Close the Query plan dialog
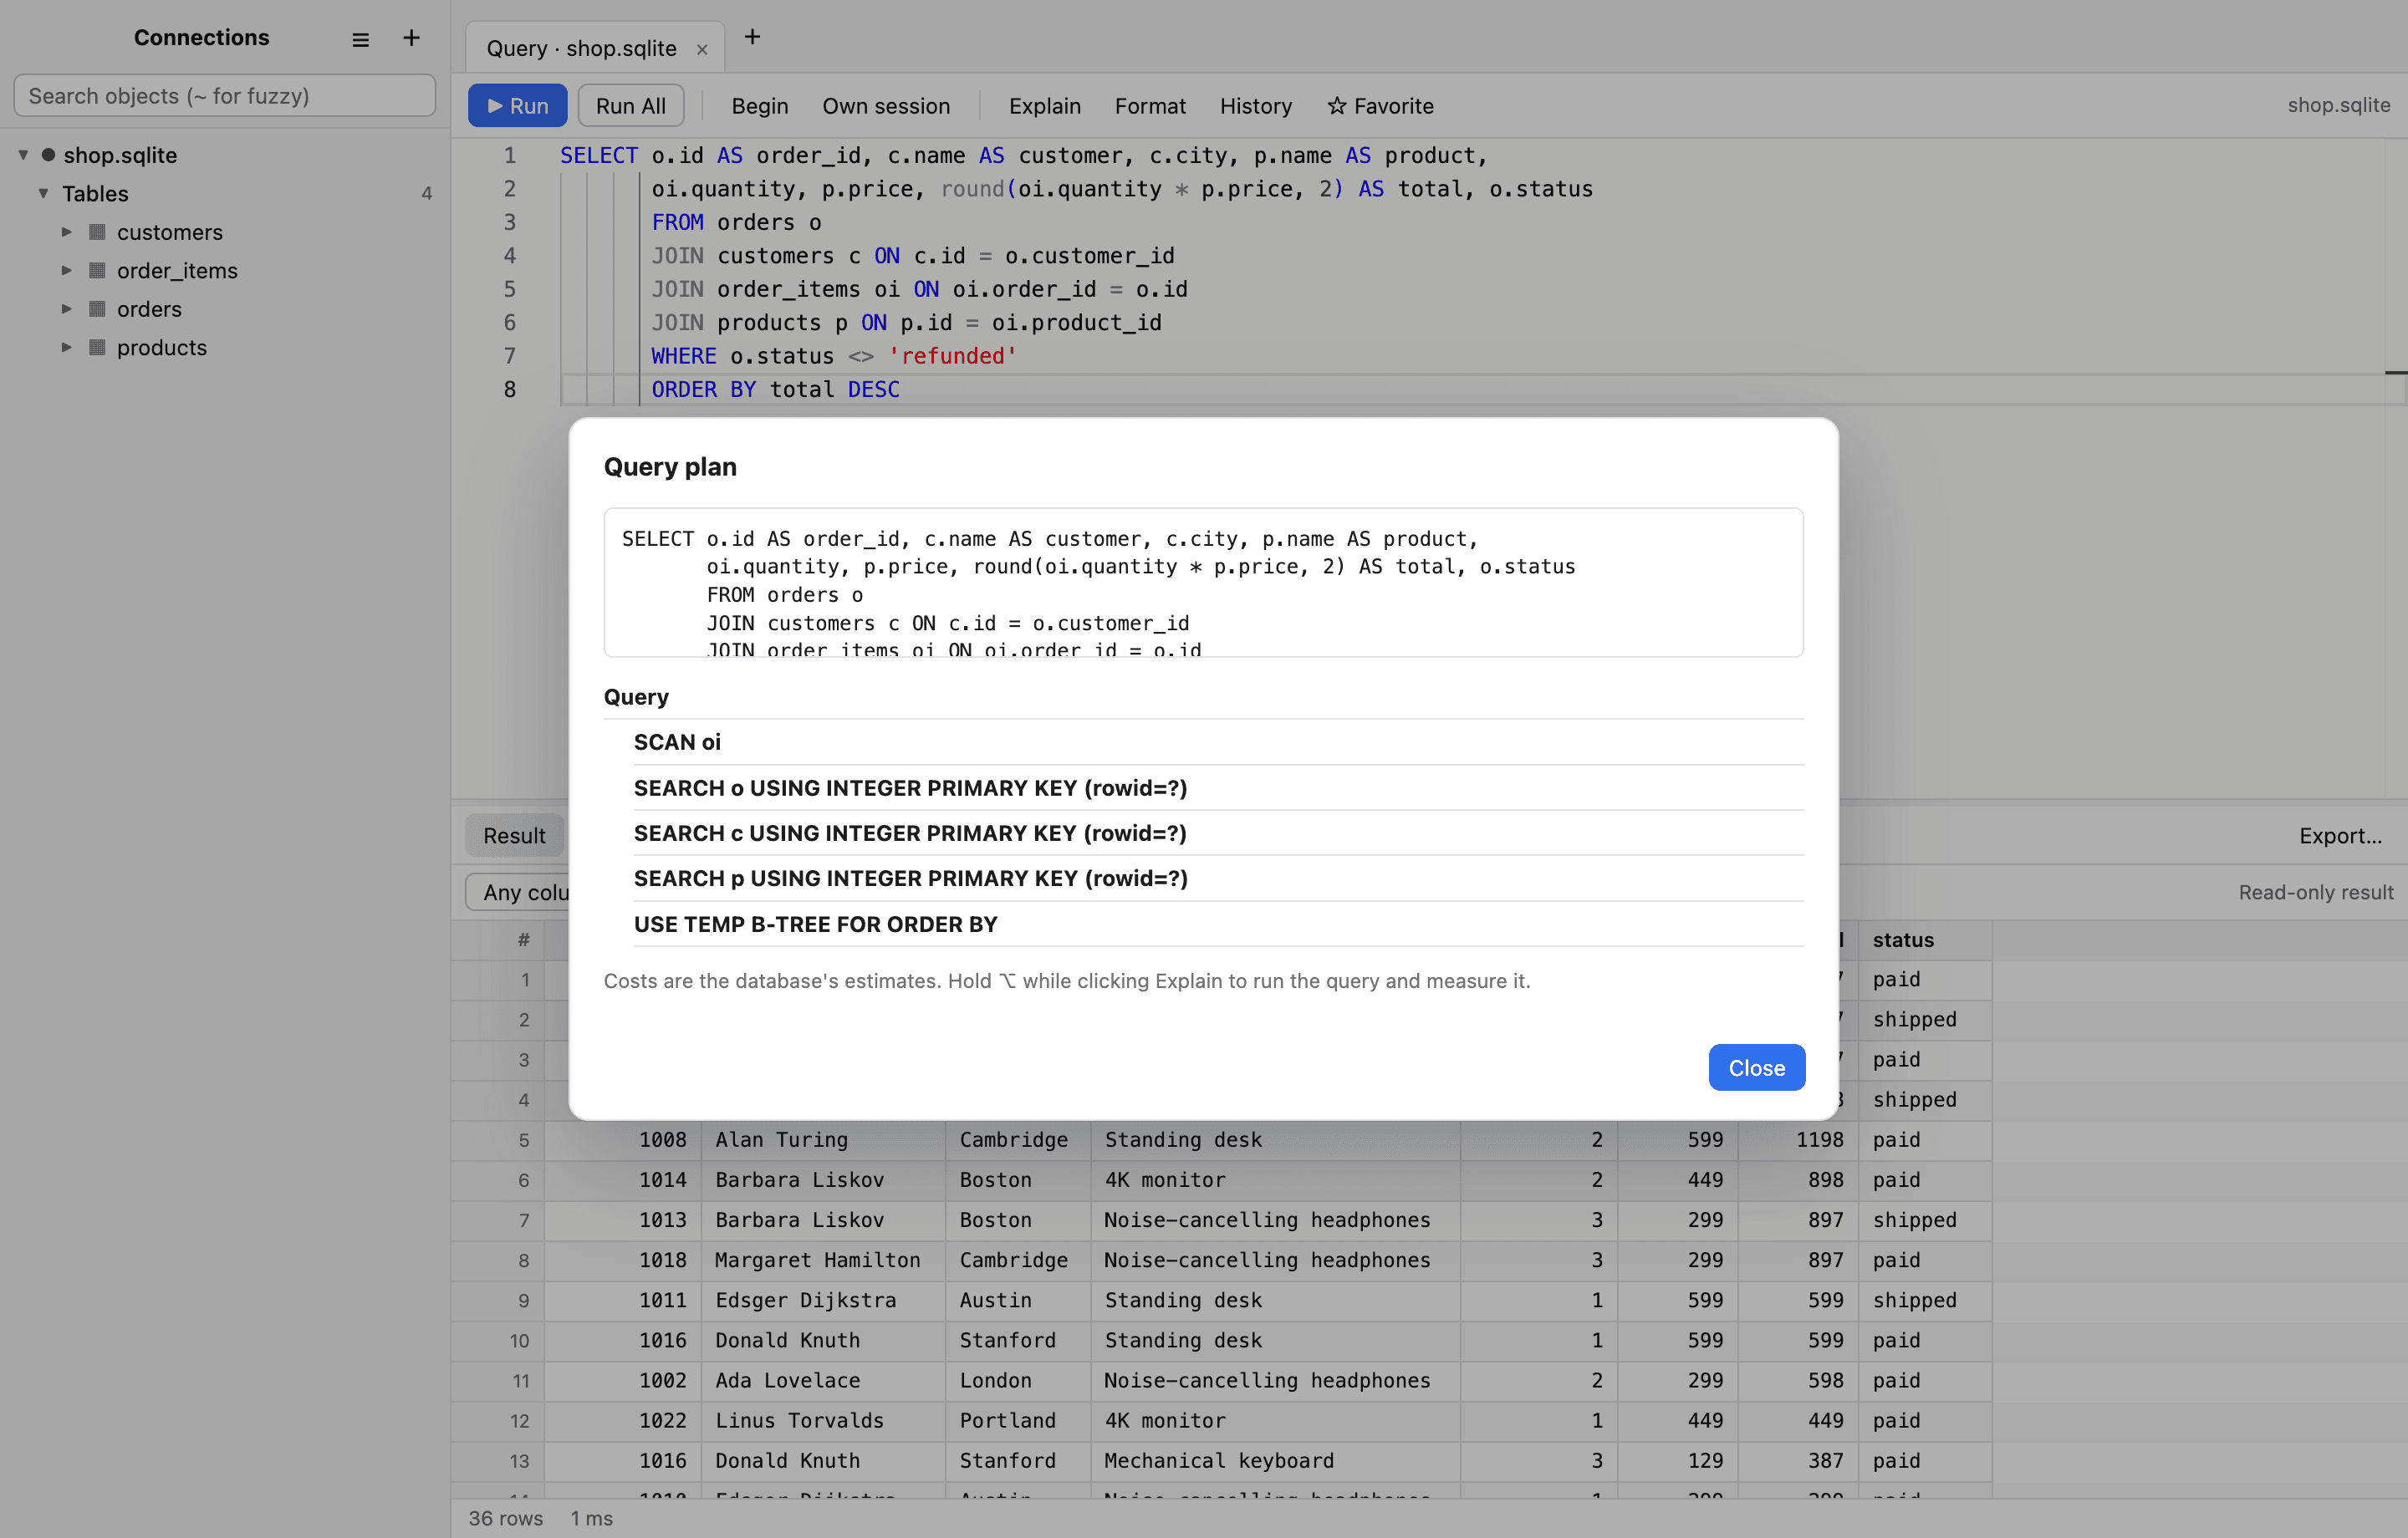This screenshot has height=1538, width=2408. pos(1756,1068)
